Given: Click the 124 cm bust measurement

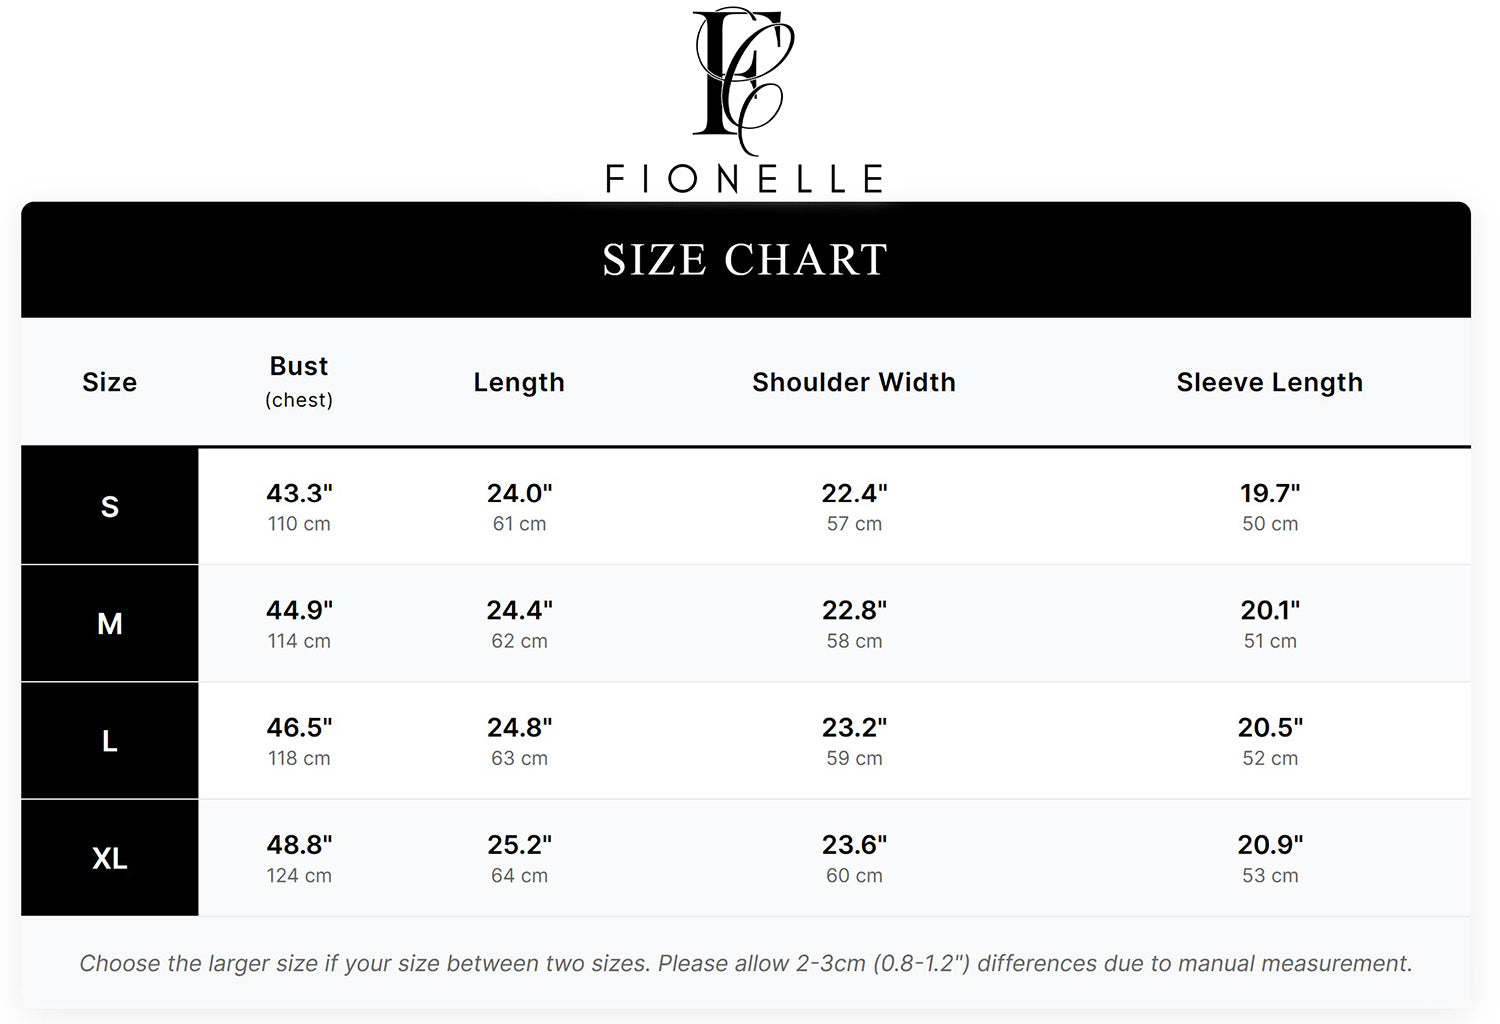Looking at the screenshot, I should click(299, 876).
